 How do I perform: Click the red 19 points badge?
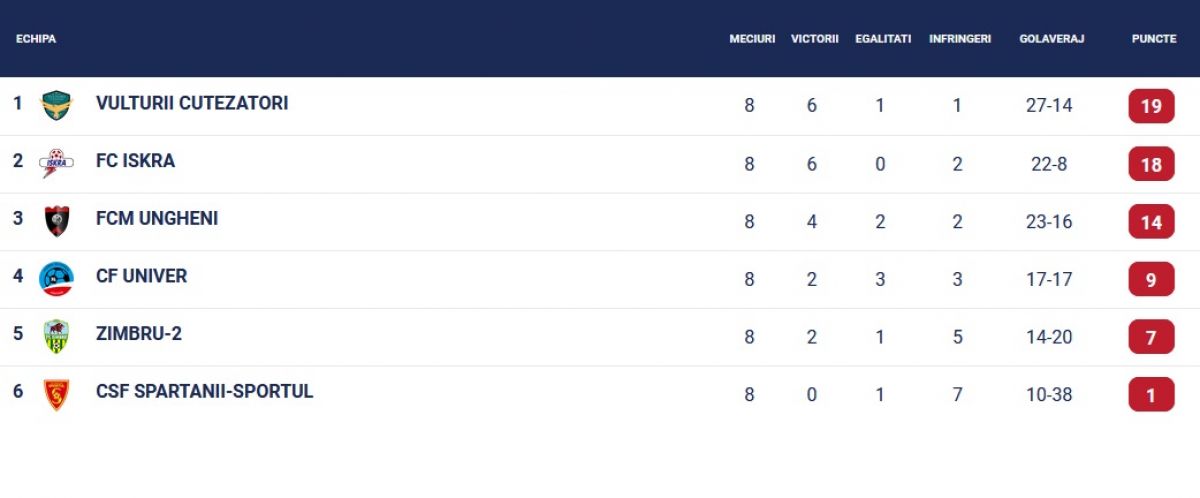click(x=1151, y=106)
